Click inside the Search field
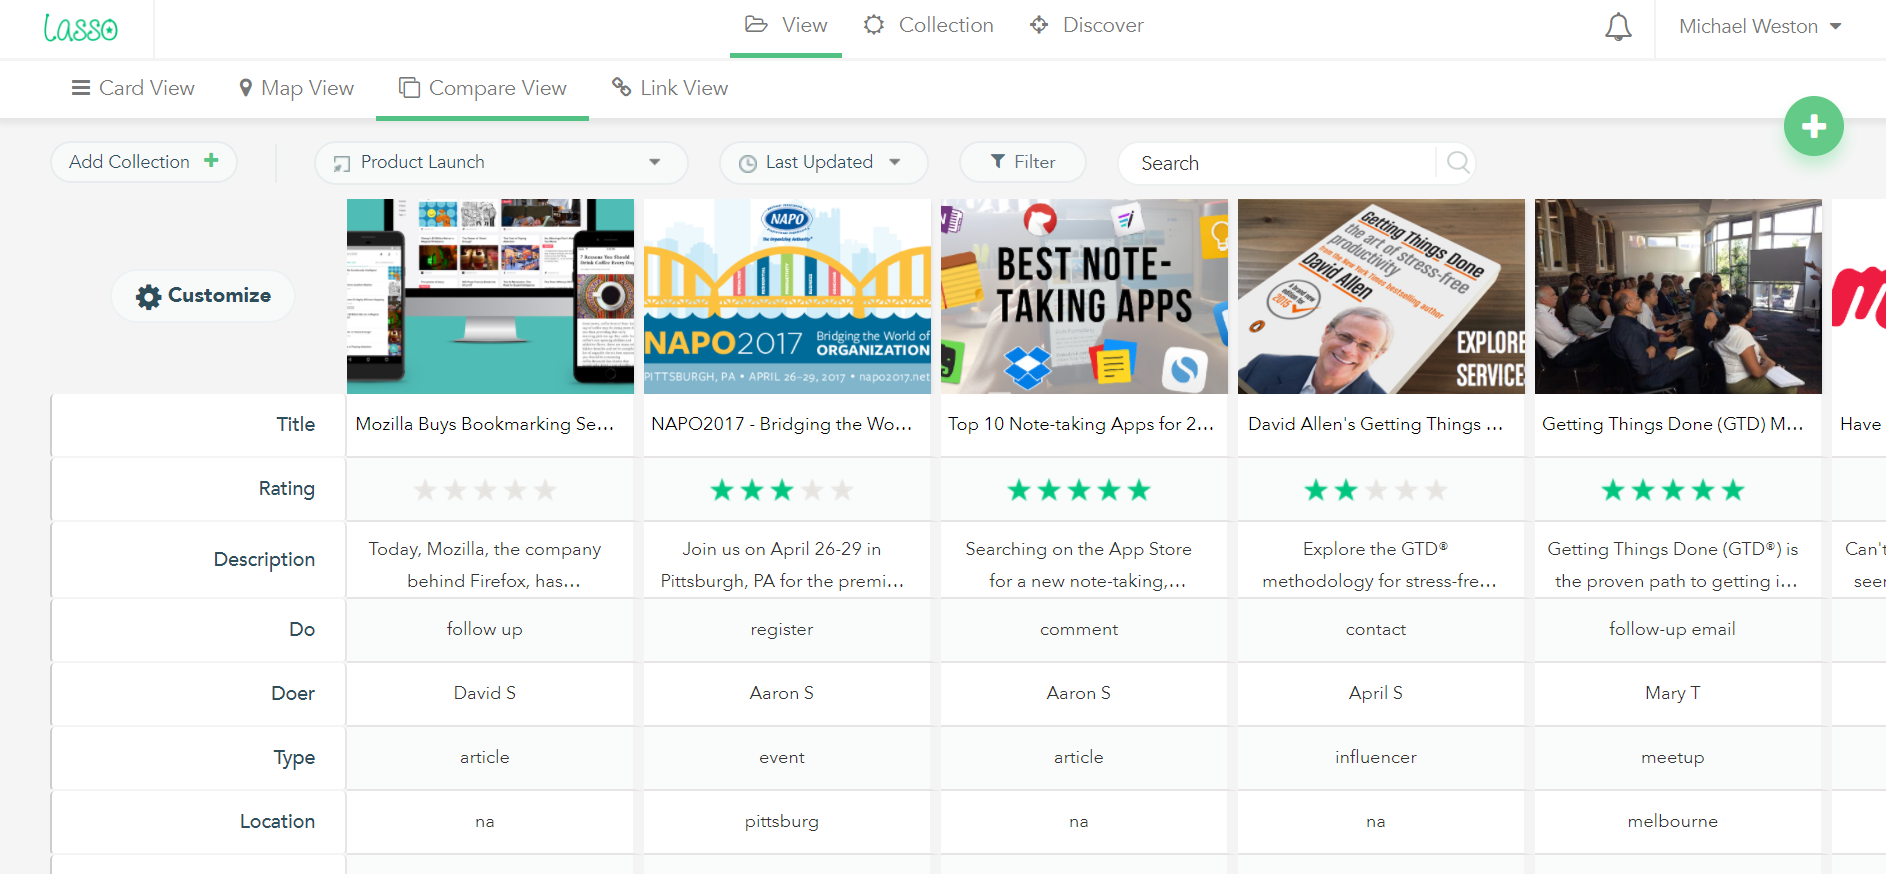 [x=1280, y=163]
